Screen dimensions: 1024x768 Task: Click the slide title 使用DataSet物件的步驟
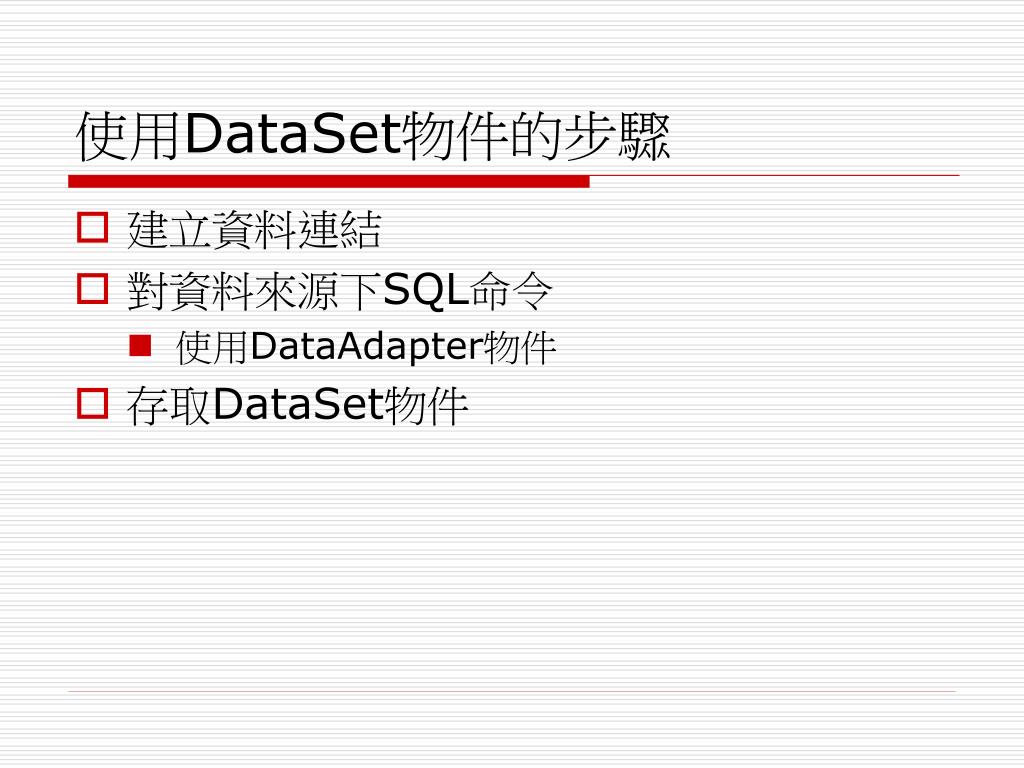pos(374,136)
